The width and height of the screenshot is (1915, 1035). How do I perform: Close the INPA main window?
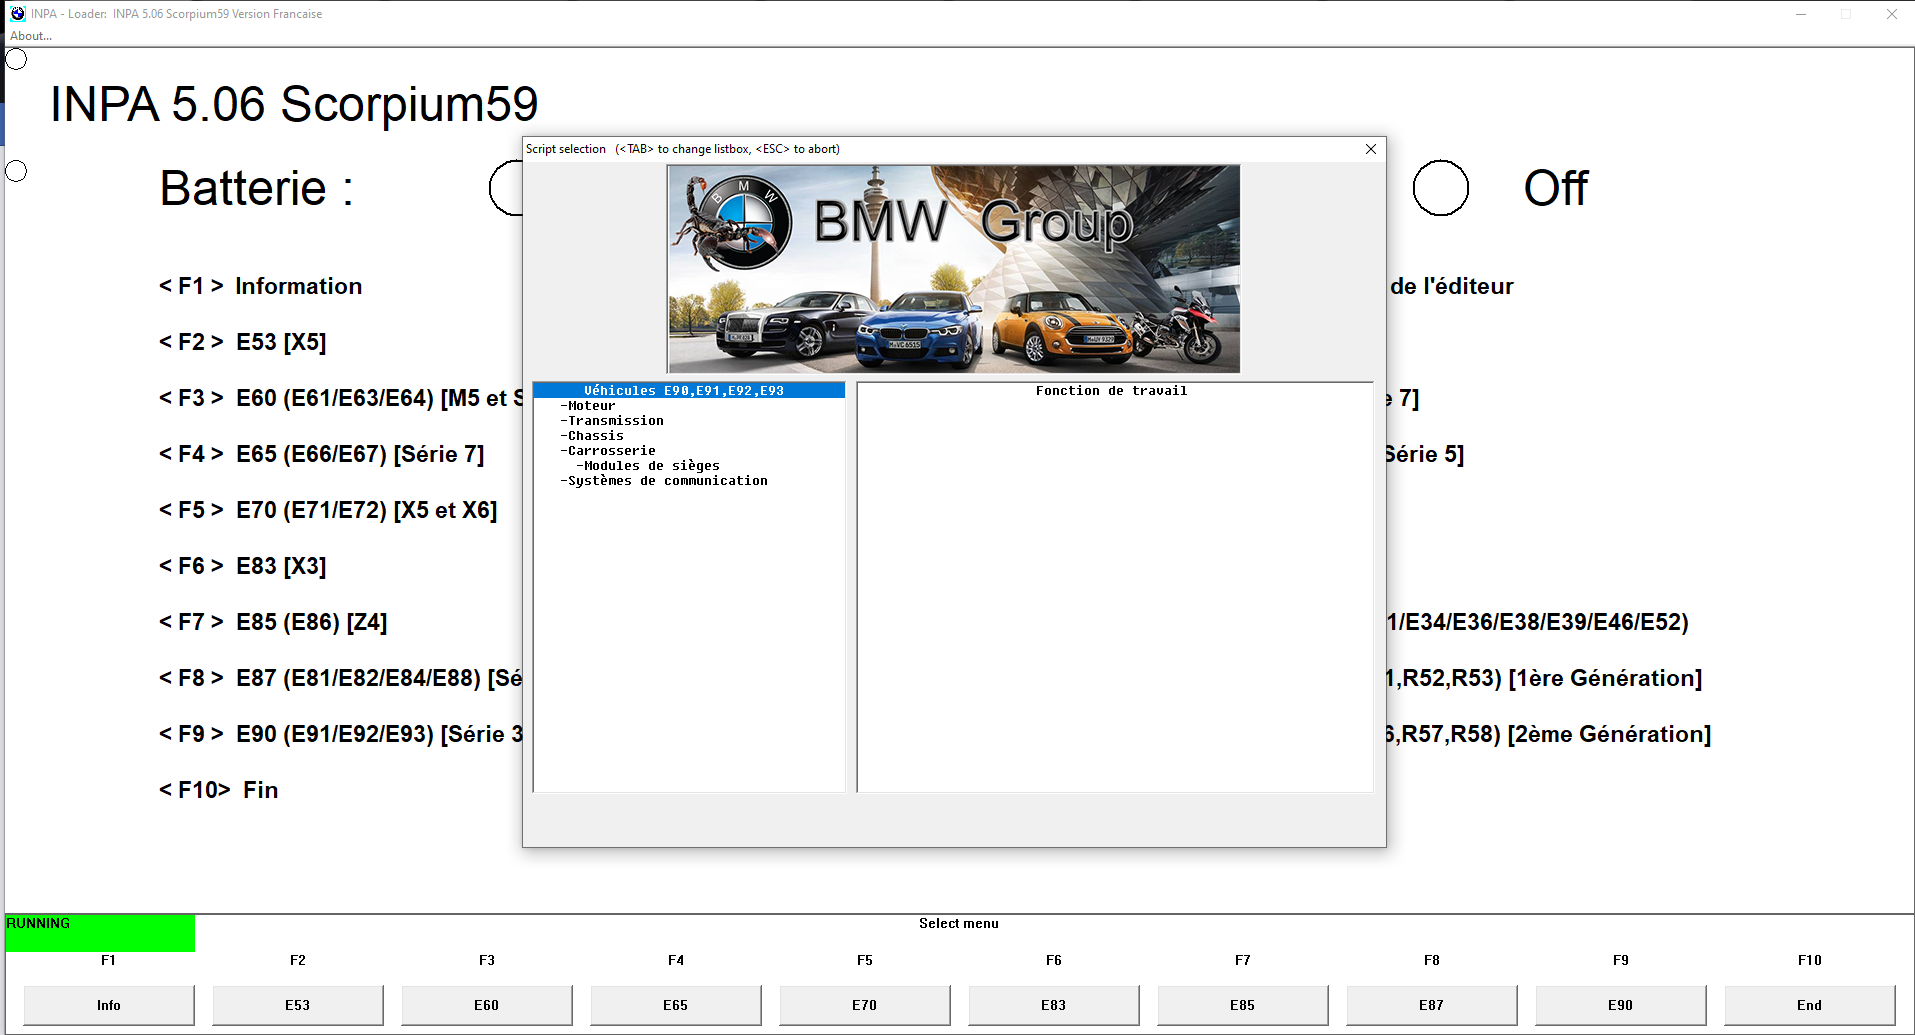coord(1892,14)
